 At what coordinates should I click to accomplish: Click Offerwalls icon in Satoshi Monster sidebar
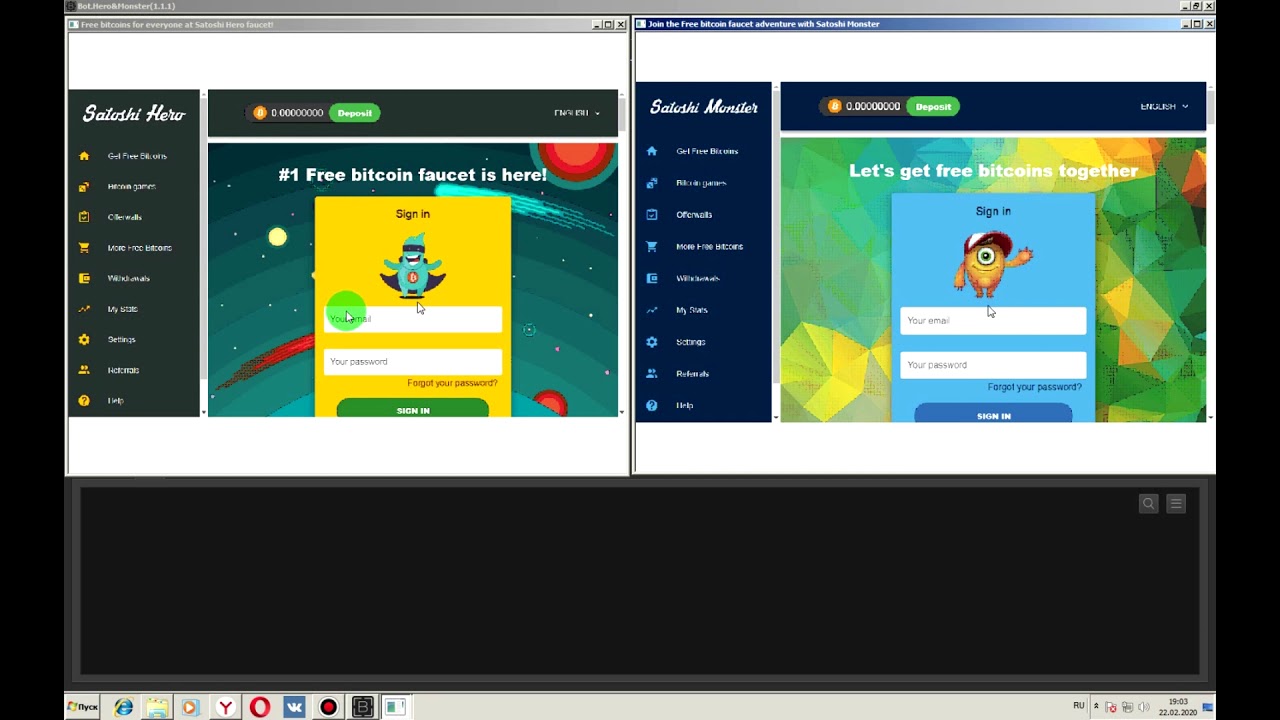652,214
